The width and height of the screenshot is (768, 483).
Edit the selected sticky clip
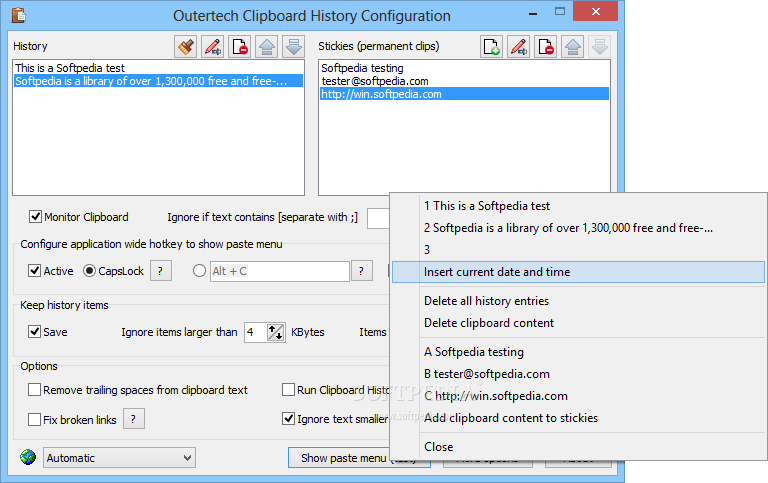pyautogui.click(x=519, y=47)
